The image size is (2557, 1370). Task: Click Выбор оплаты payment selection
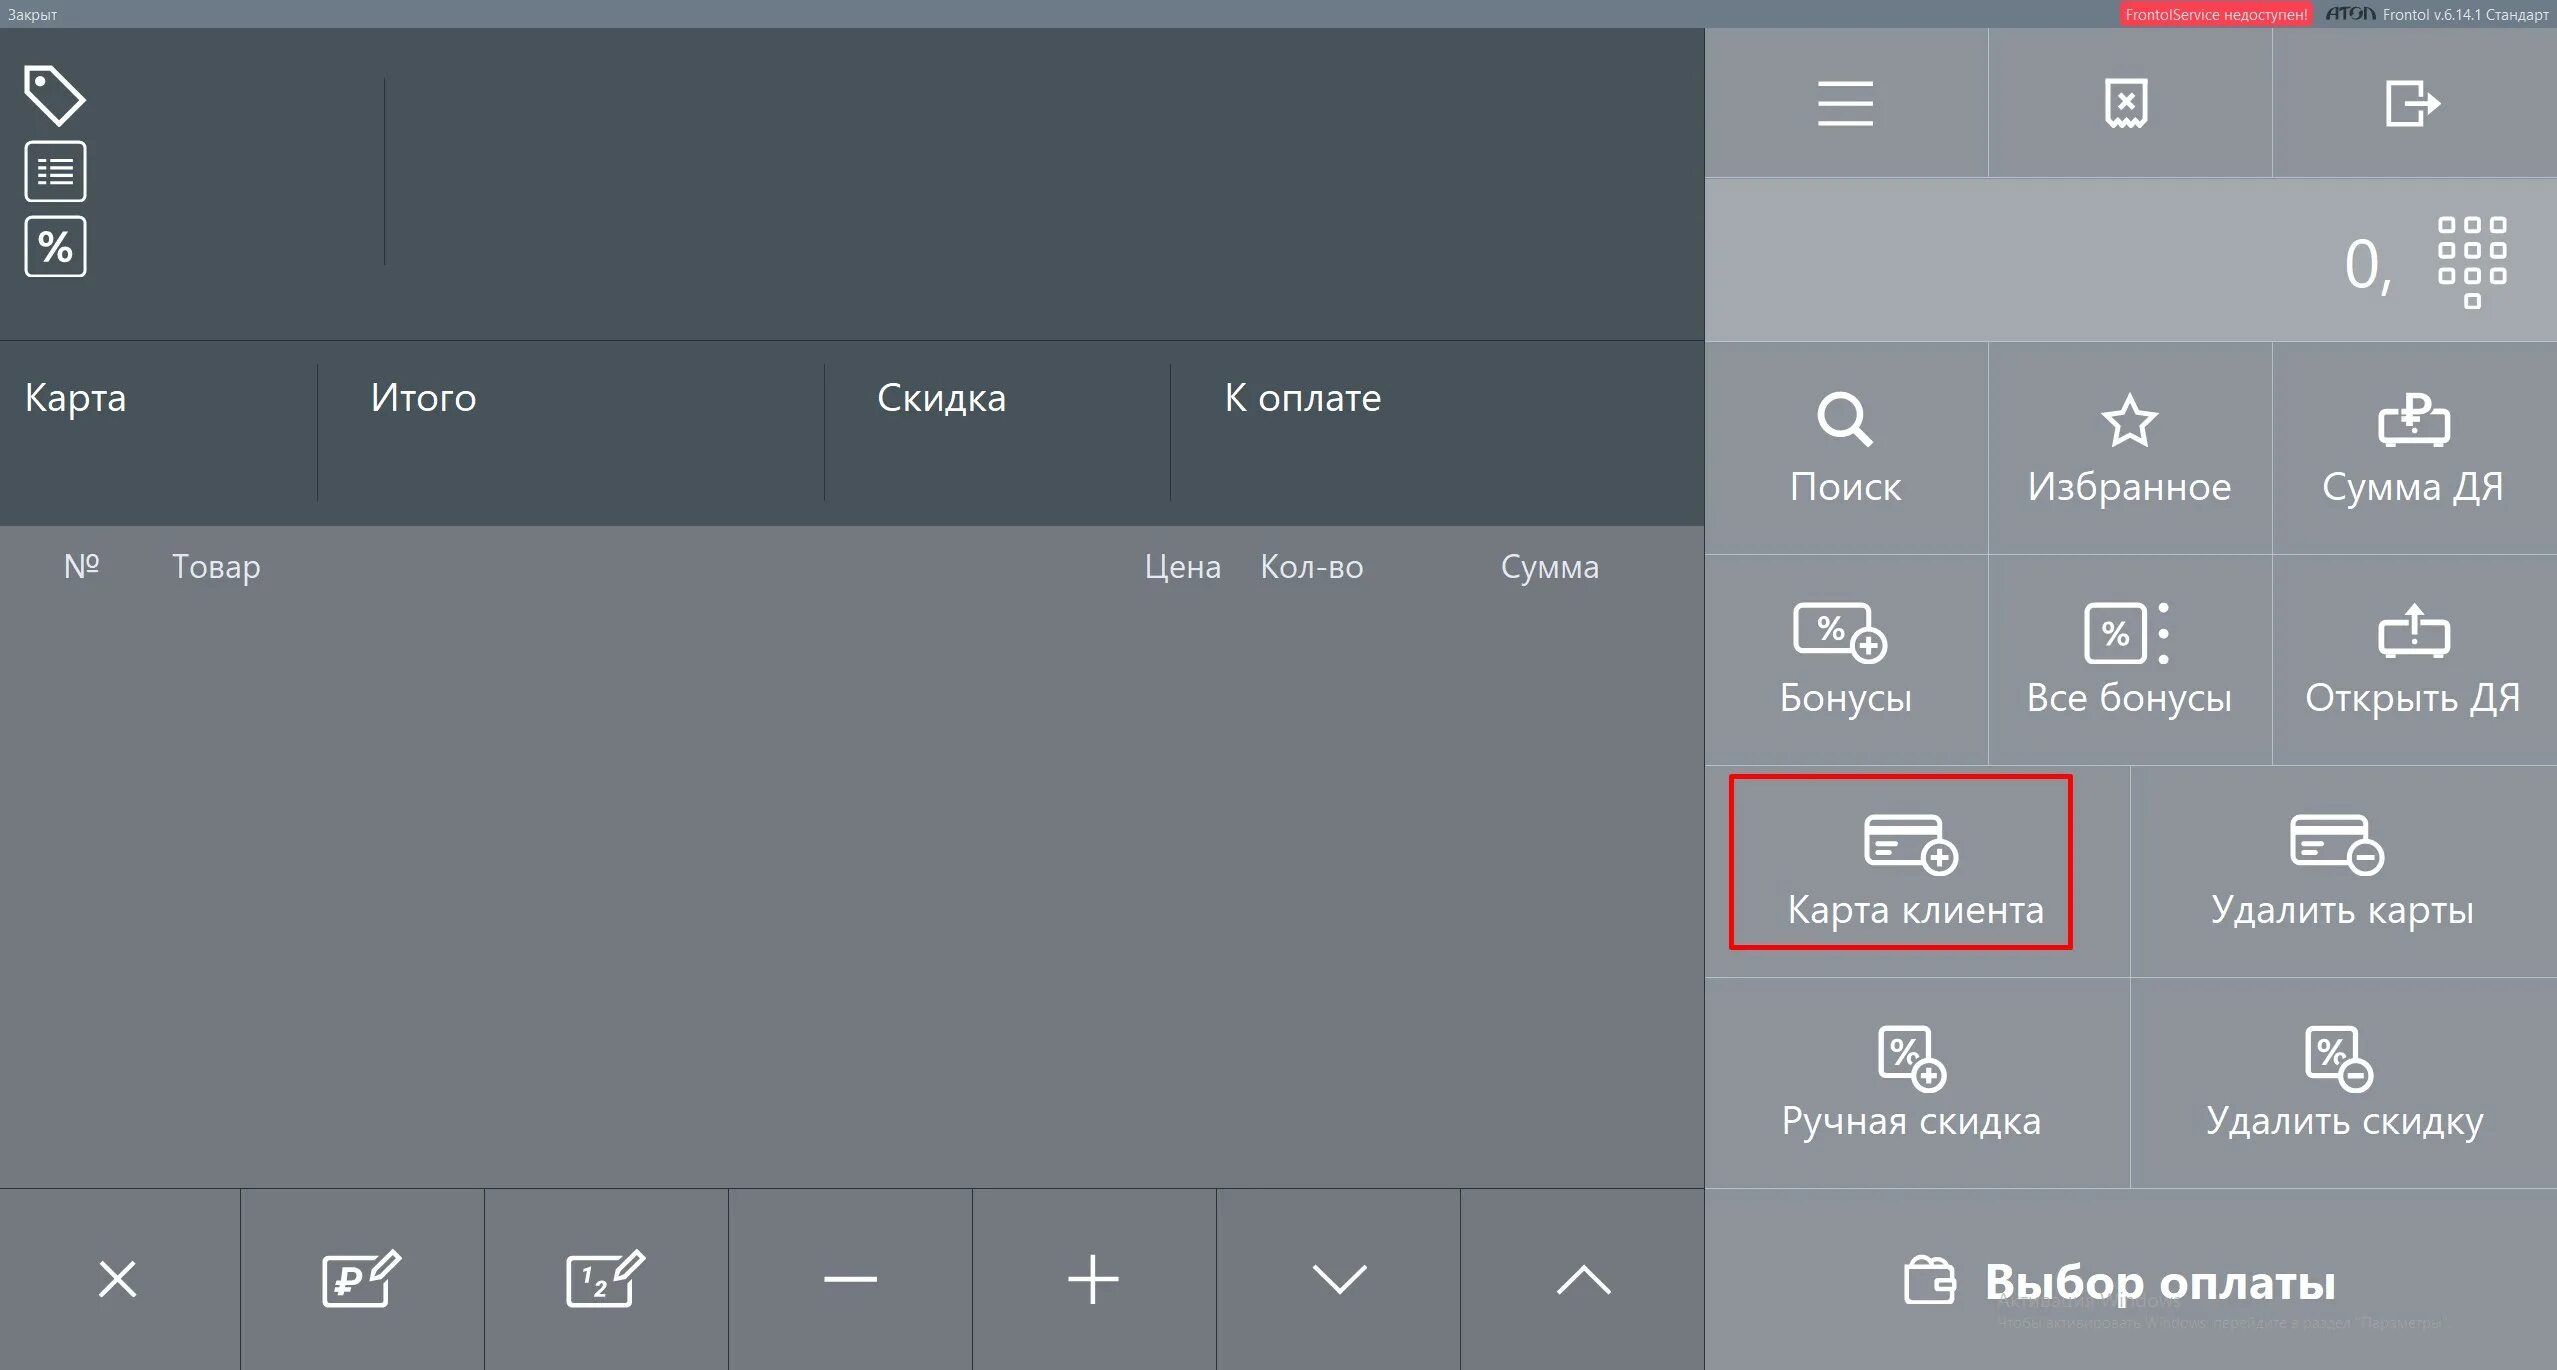click(2130, 1280)
